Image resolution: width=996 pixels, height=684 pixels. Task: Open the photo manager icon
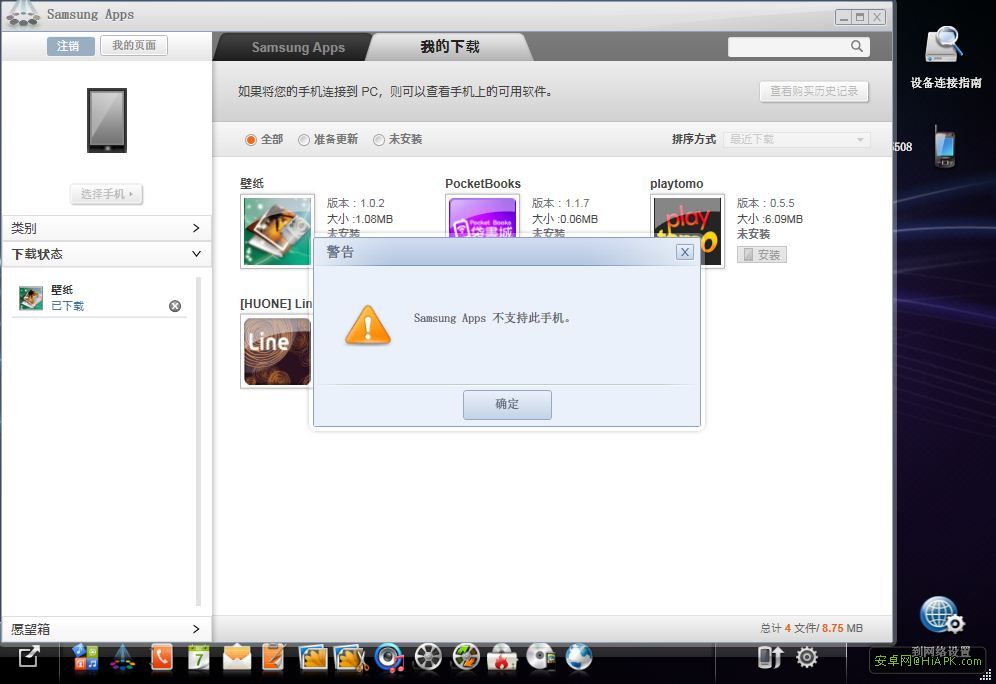[x=313, y=657]
